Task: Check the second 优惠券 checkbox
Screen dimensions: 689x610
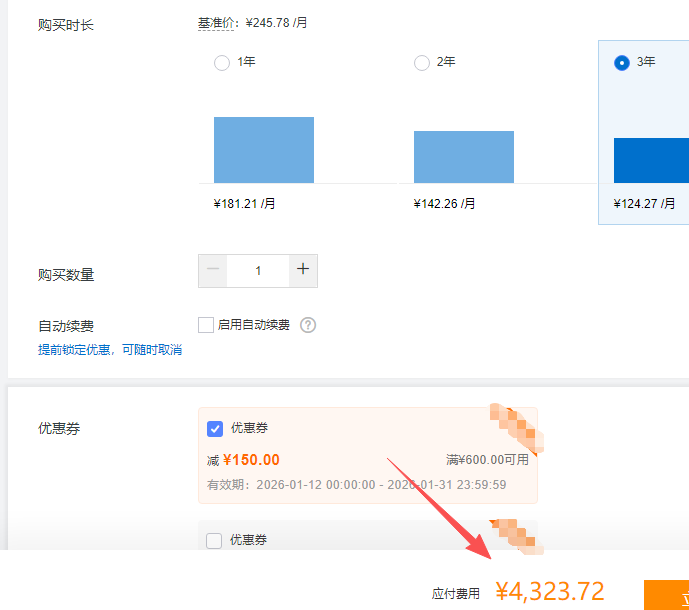Action: (x=214, y=541)
